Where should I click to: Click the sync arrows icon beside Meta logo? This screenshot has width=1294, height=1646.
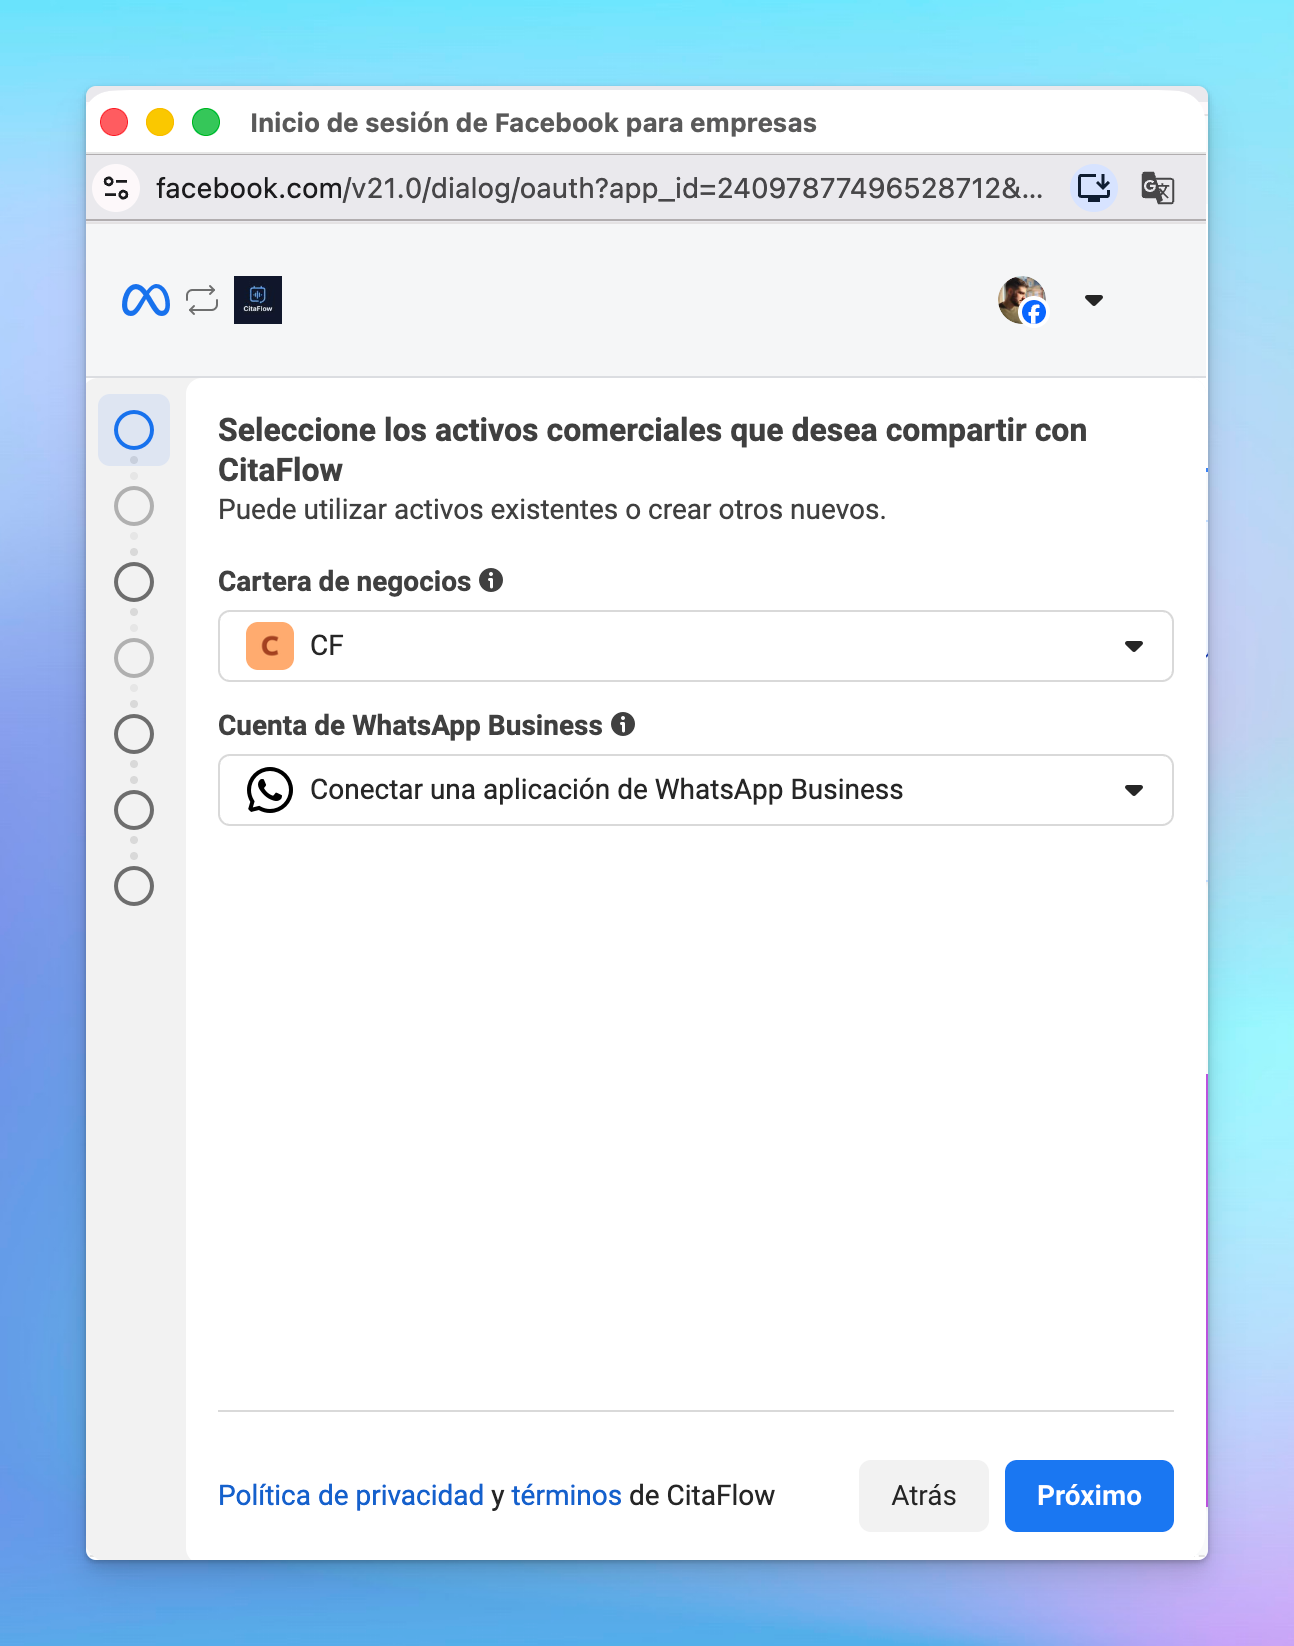click(x=202, y=300)
